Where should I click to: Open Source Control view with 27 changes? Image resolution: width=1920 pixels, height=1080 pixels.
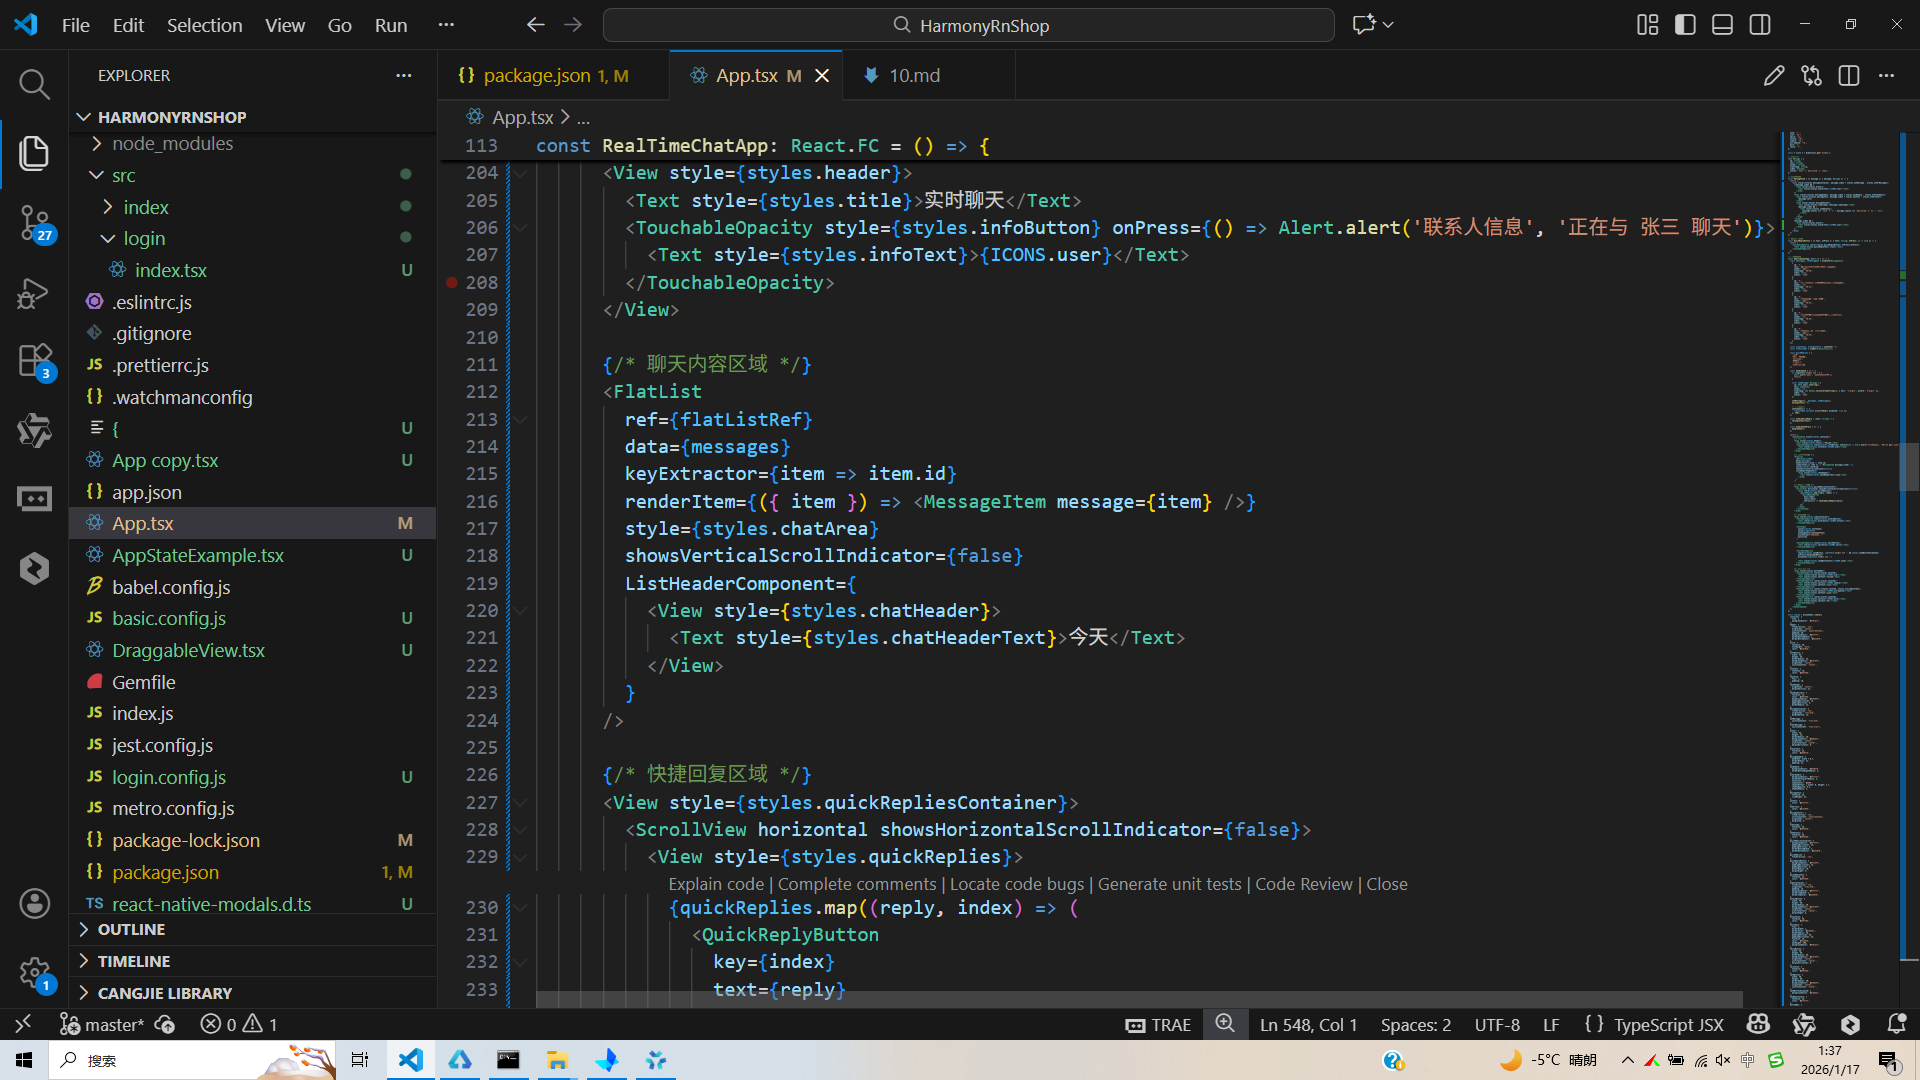click(x=34, y=222)
